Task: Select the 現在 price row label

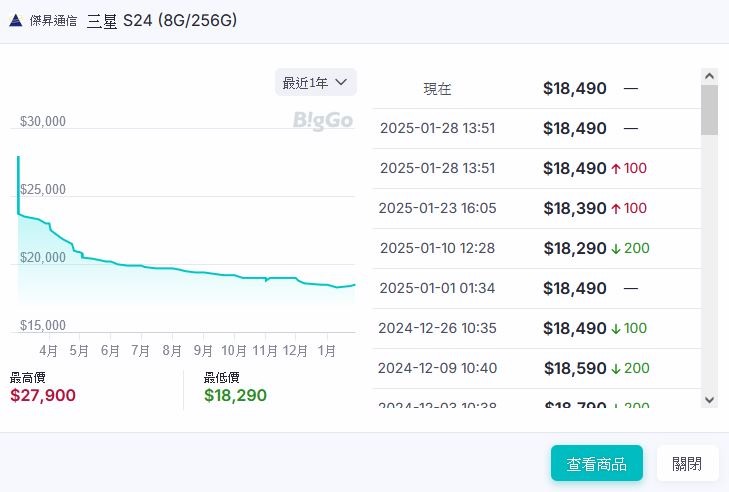Action: coord(437,89)
